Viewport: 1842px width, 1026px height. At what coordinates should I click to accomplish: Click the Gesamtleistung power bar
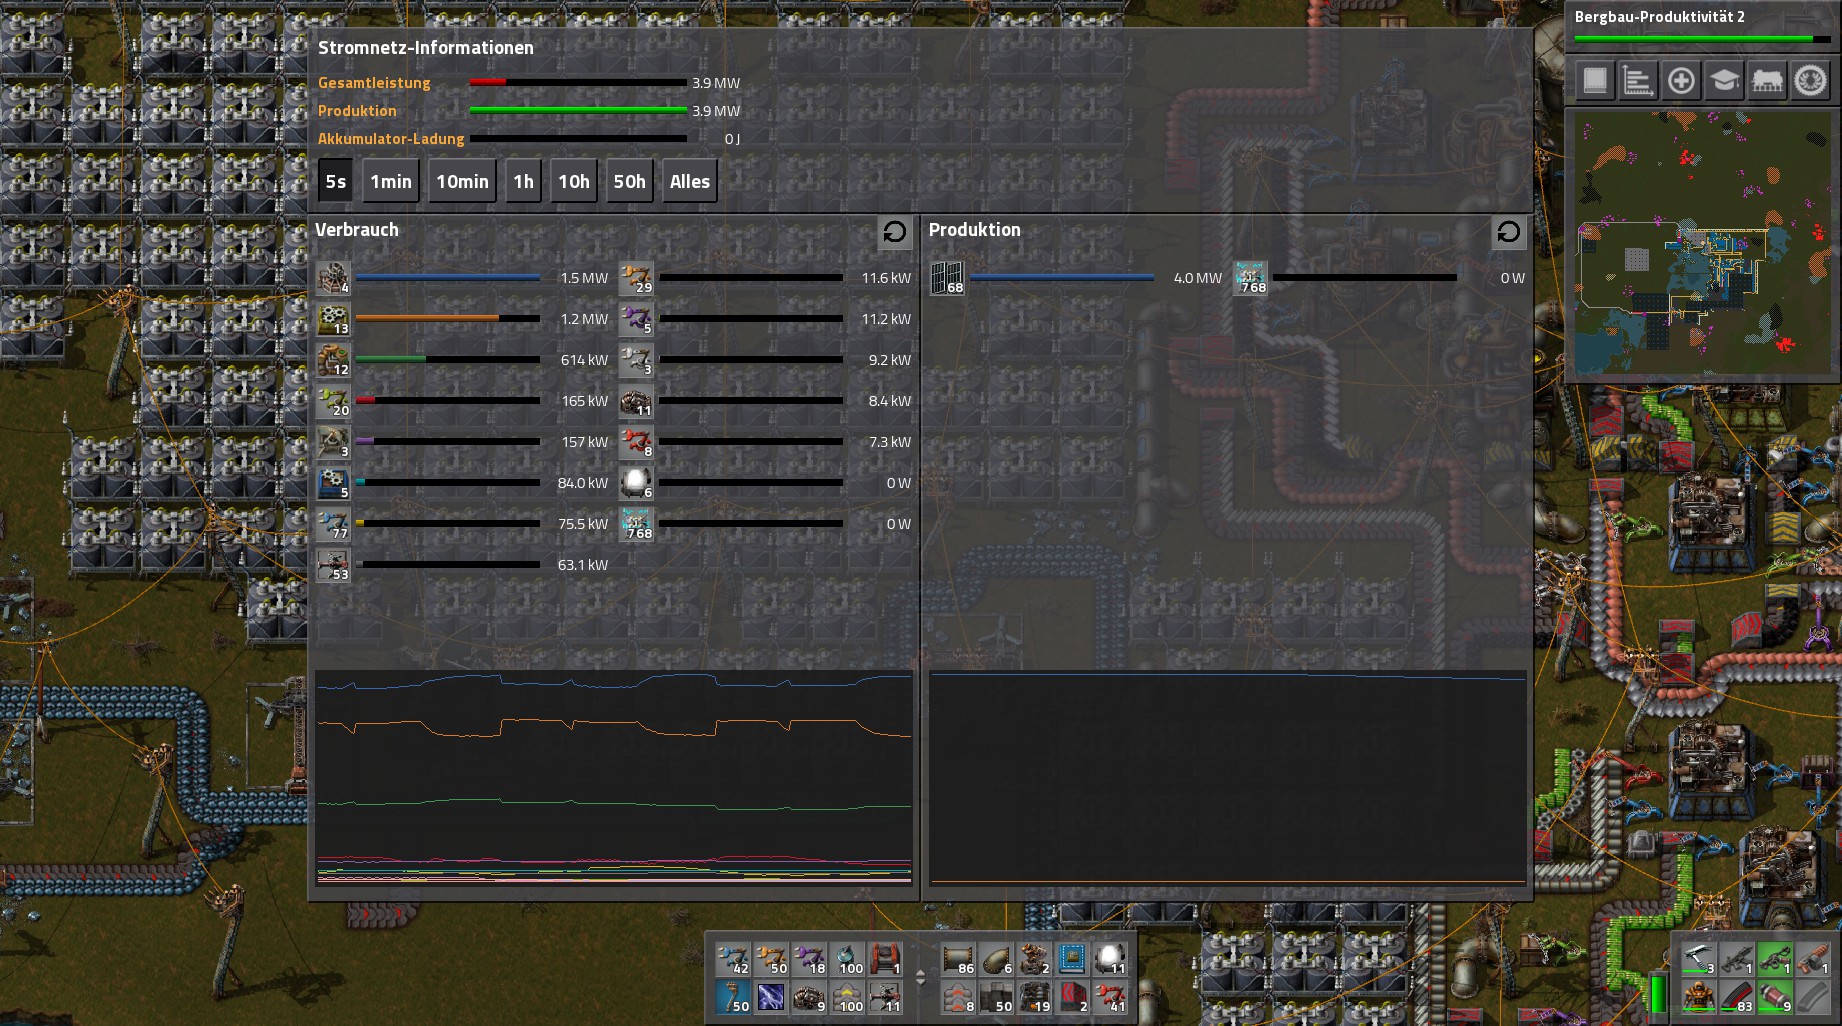(578, 83)
